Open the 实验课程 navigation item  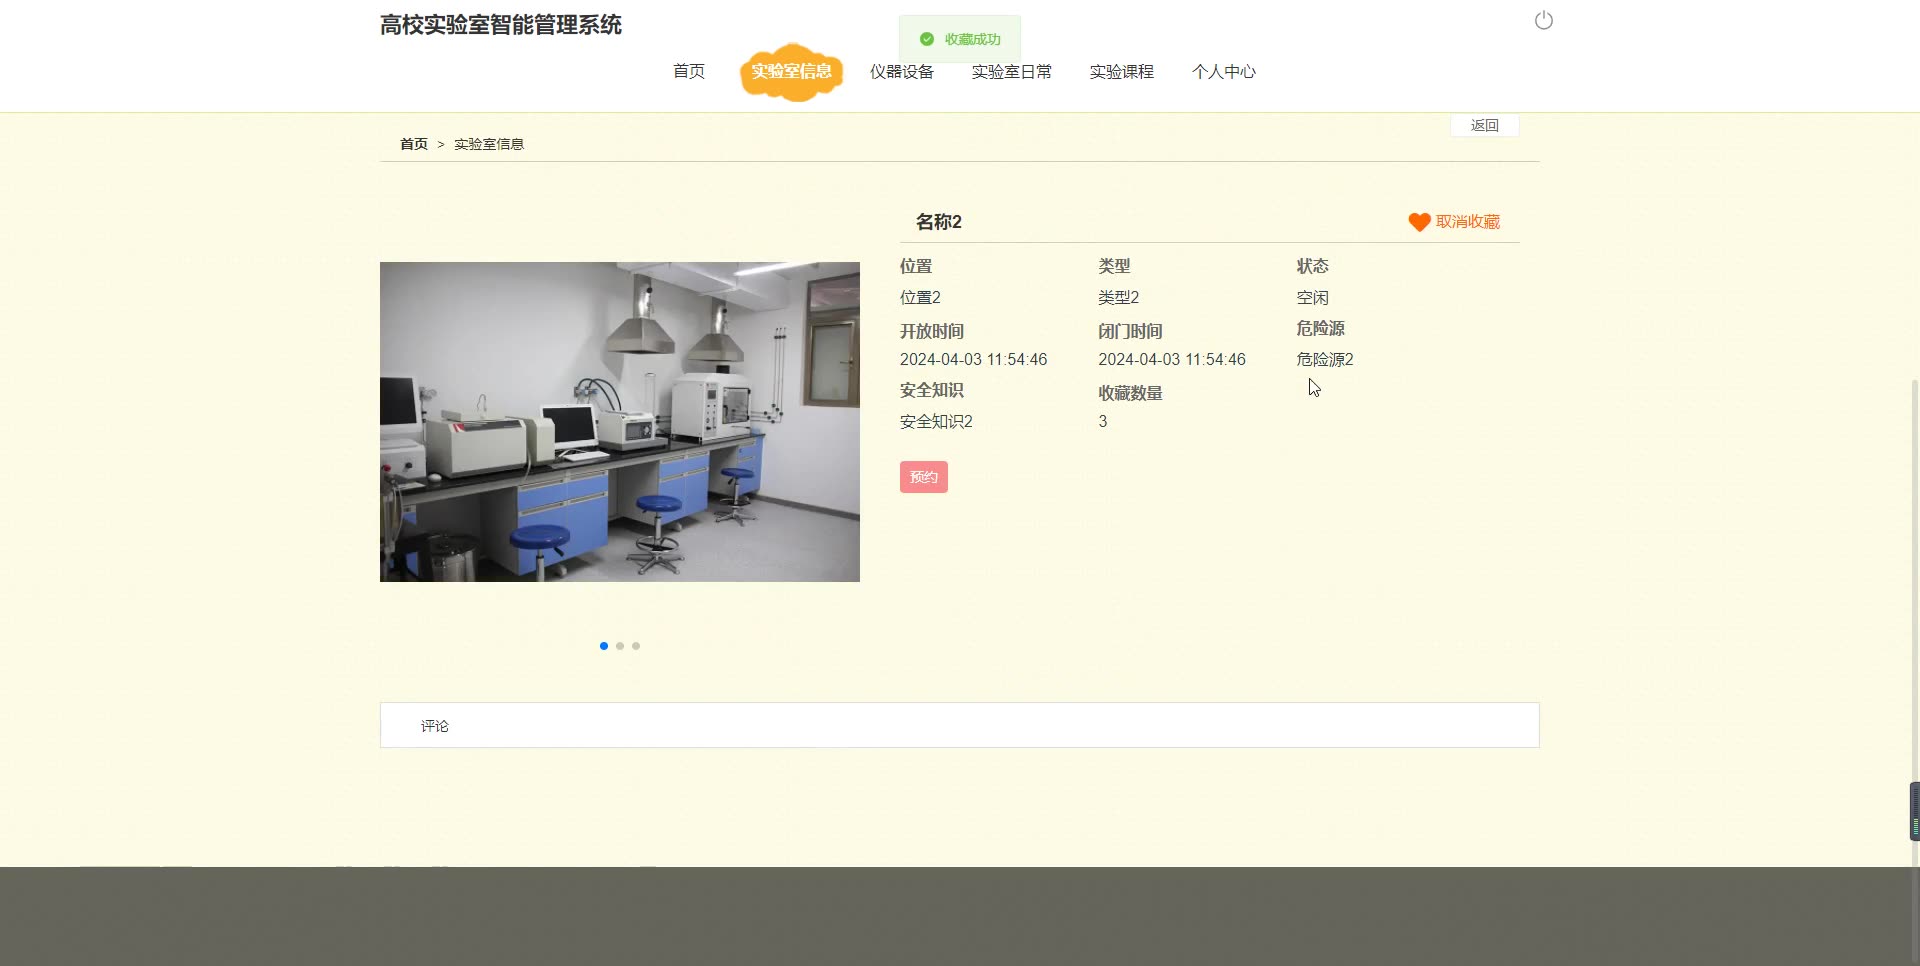point(1120,71)
